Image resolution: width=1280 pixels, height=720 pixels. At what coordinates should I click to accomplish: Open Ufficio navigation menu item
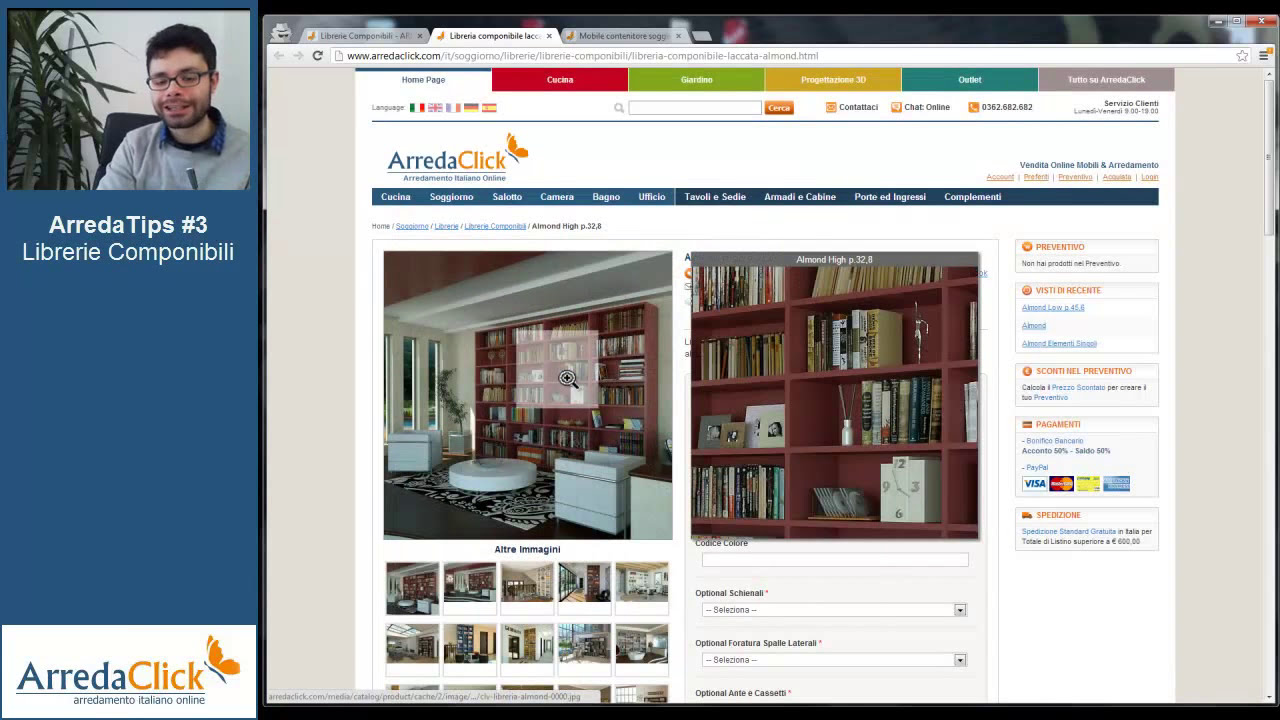pyautogui.click(x=652, y=197)
